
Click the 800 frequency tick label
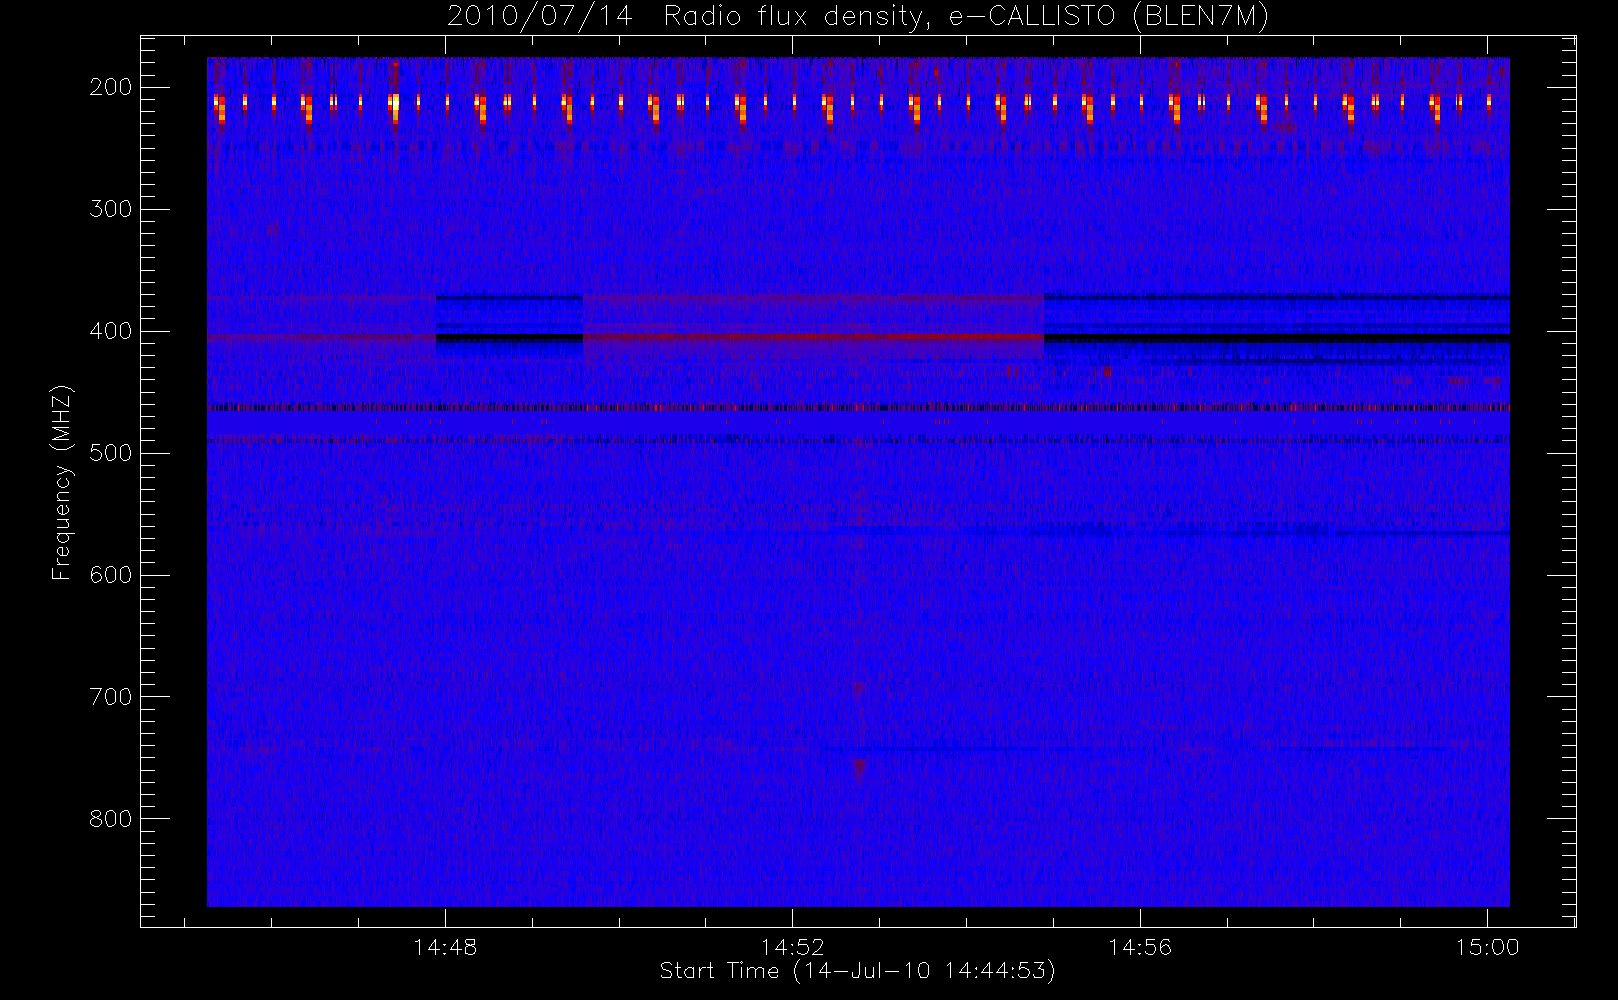point(111,819)
